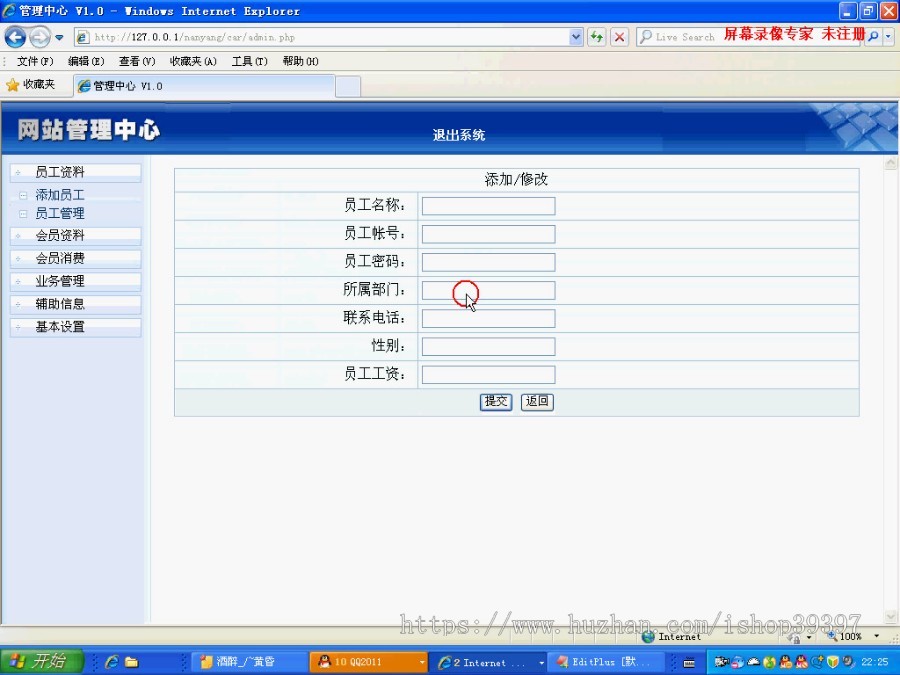Click the search magnifier button
Viewport: 900px width, 675px height.
coord(873,37)
